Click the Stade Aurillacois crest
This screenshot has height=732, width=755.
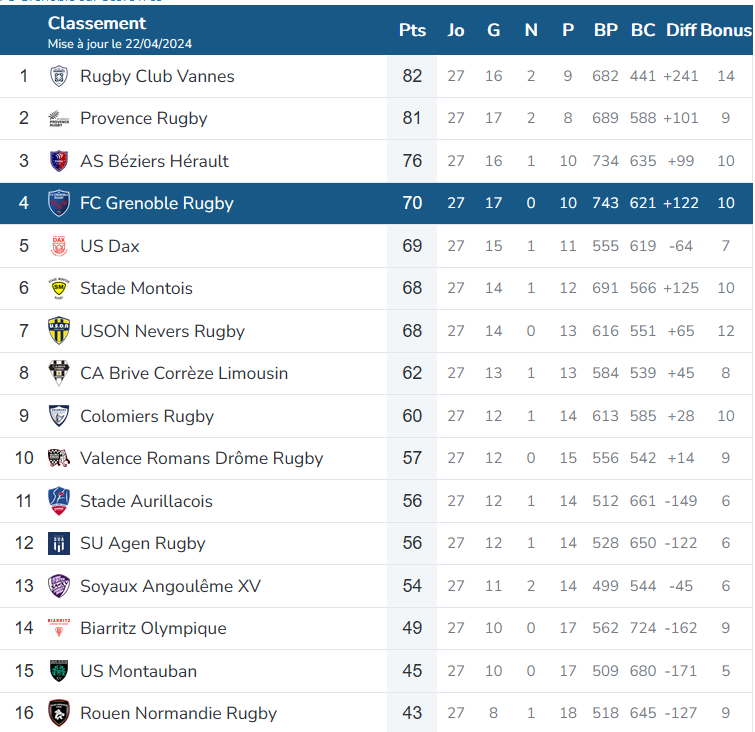[x=59, y=501]
